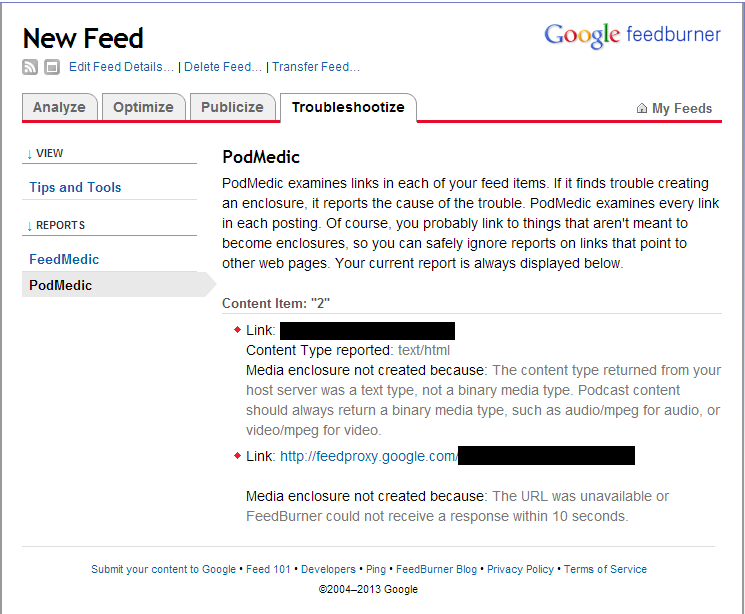
Task: Open Edit Feed Details link
Action: click(121, 67)
